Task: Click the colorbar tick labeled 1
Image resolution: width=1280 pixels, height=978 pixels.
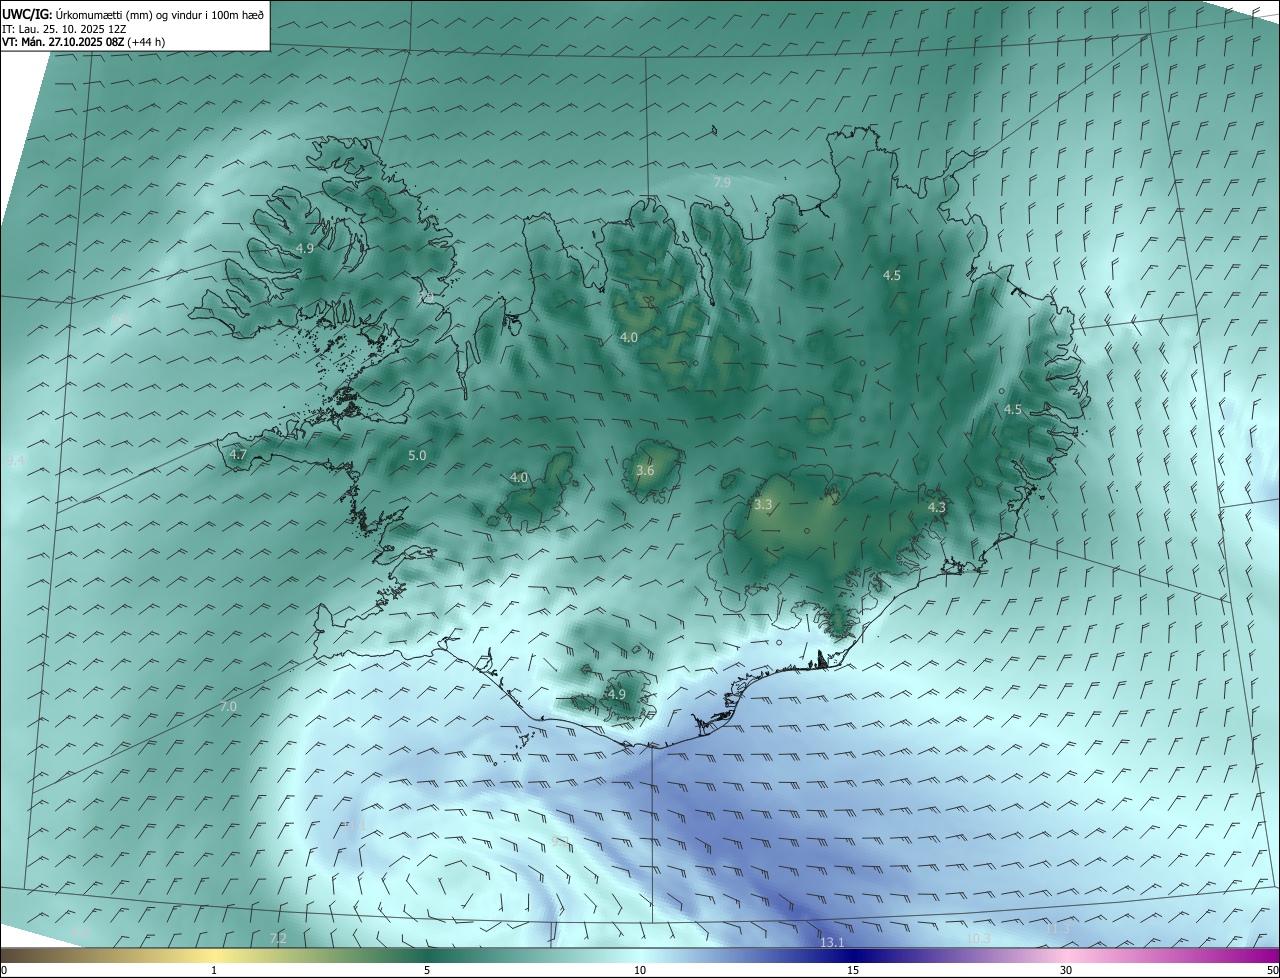Action: coord(214,970)
